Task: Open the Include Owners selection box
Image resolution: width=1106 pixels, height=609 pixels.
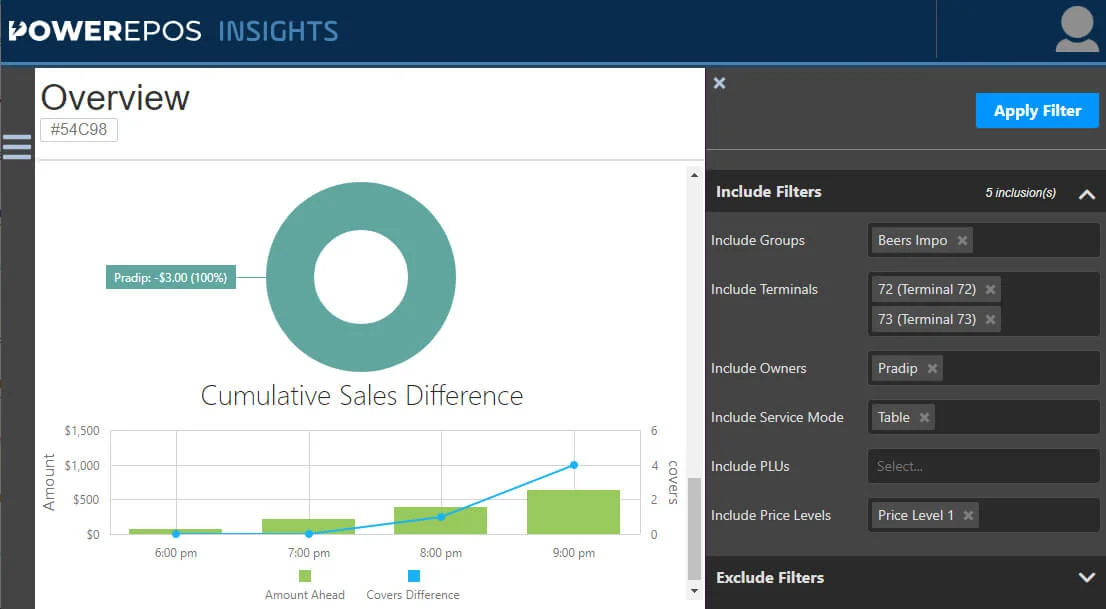Action: pos(983,368)
